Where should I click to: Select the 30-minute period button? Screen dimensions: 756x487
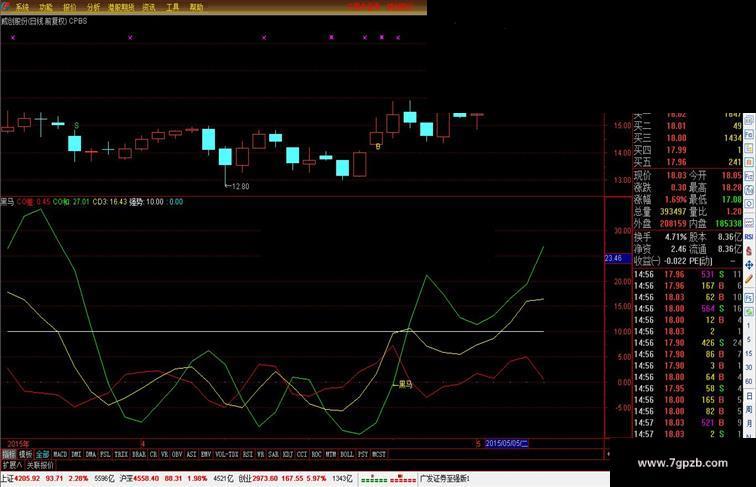[749, 366]
